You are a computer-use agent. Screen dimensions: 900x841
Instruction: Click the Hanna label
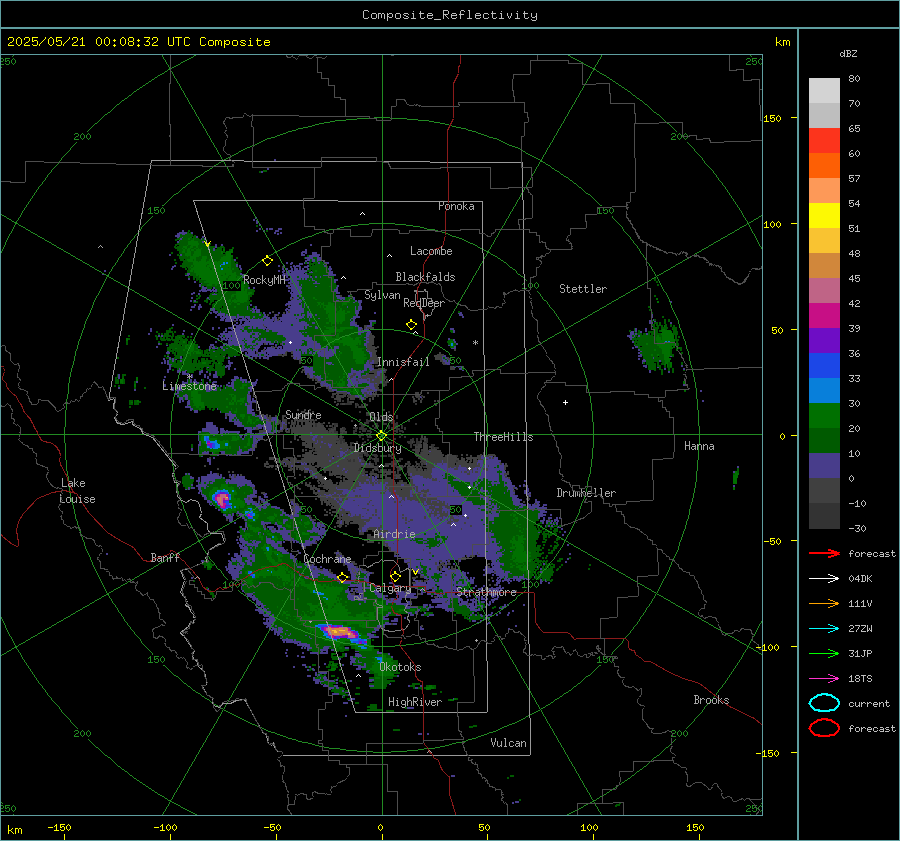point(699,446)
